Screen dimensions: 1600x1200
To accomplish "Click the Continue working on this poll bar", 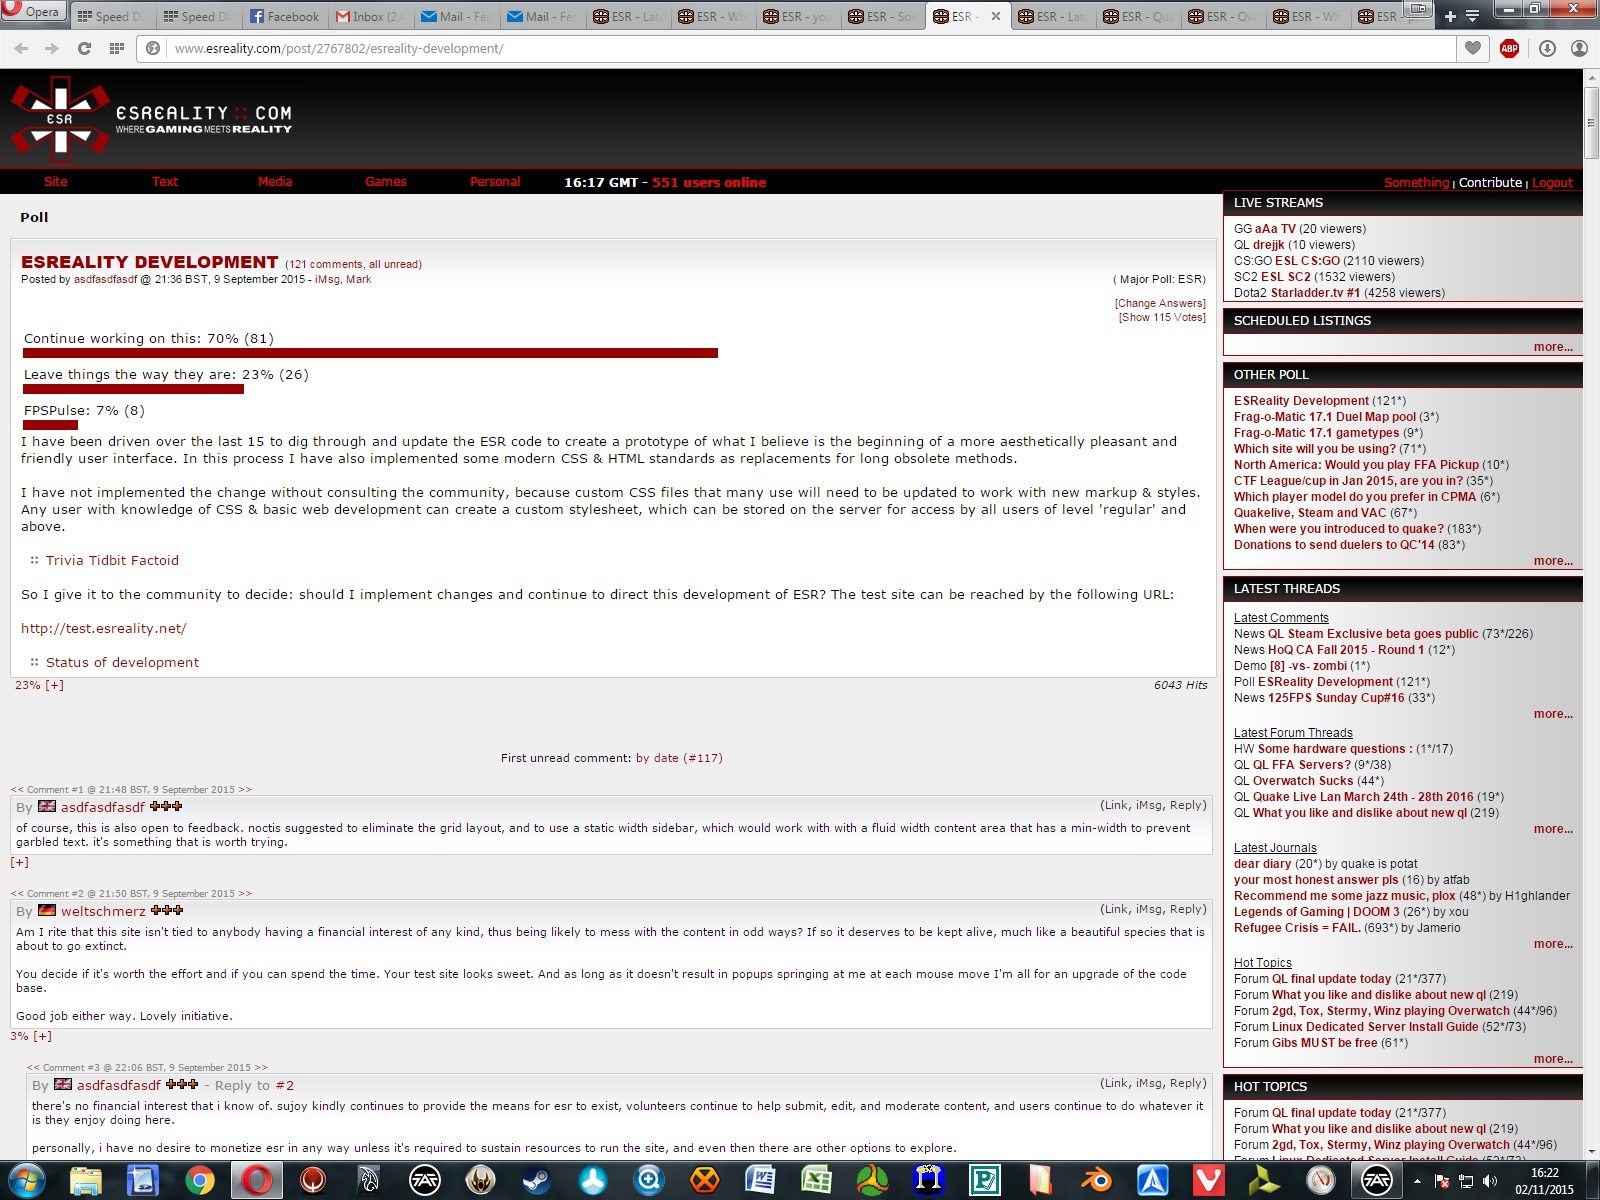I will pyautogui.click(x=370, y=353).
